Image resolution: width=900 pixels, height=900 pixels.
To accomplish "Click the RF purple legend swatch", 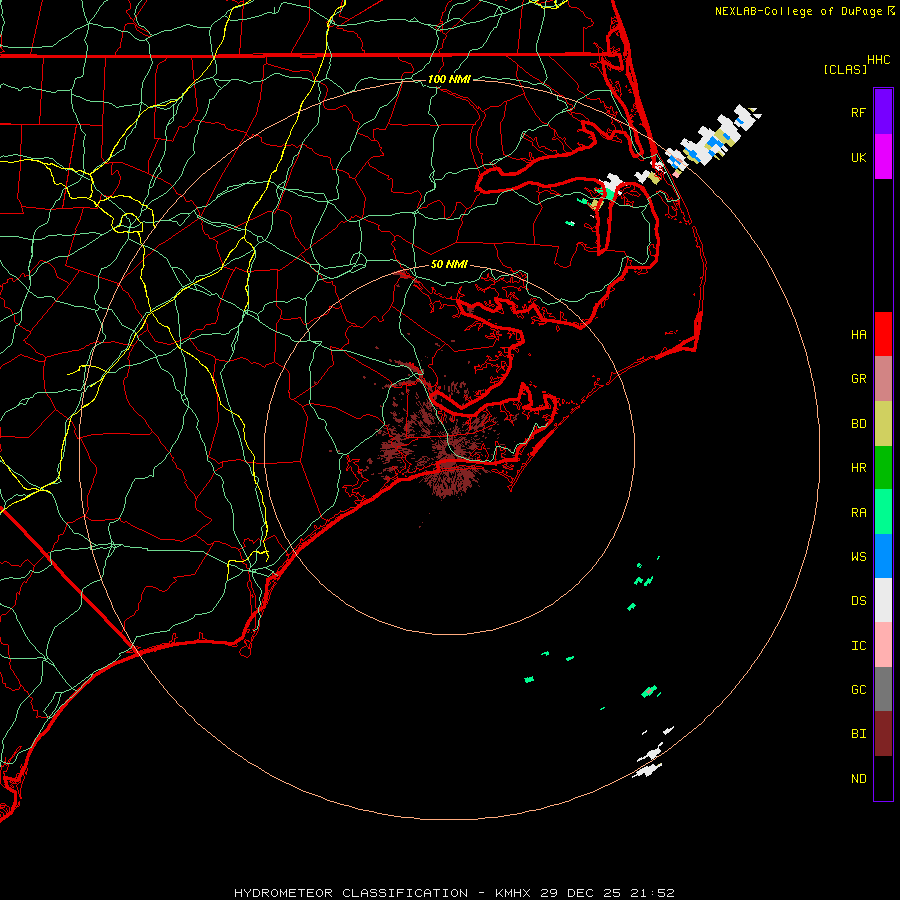I will point(883,112).
